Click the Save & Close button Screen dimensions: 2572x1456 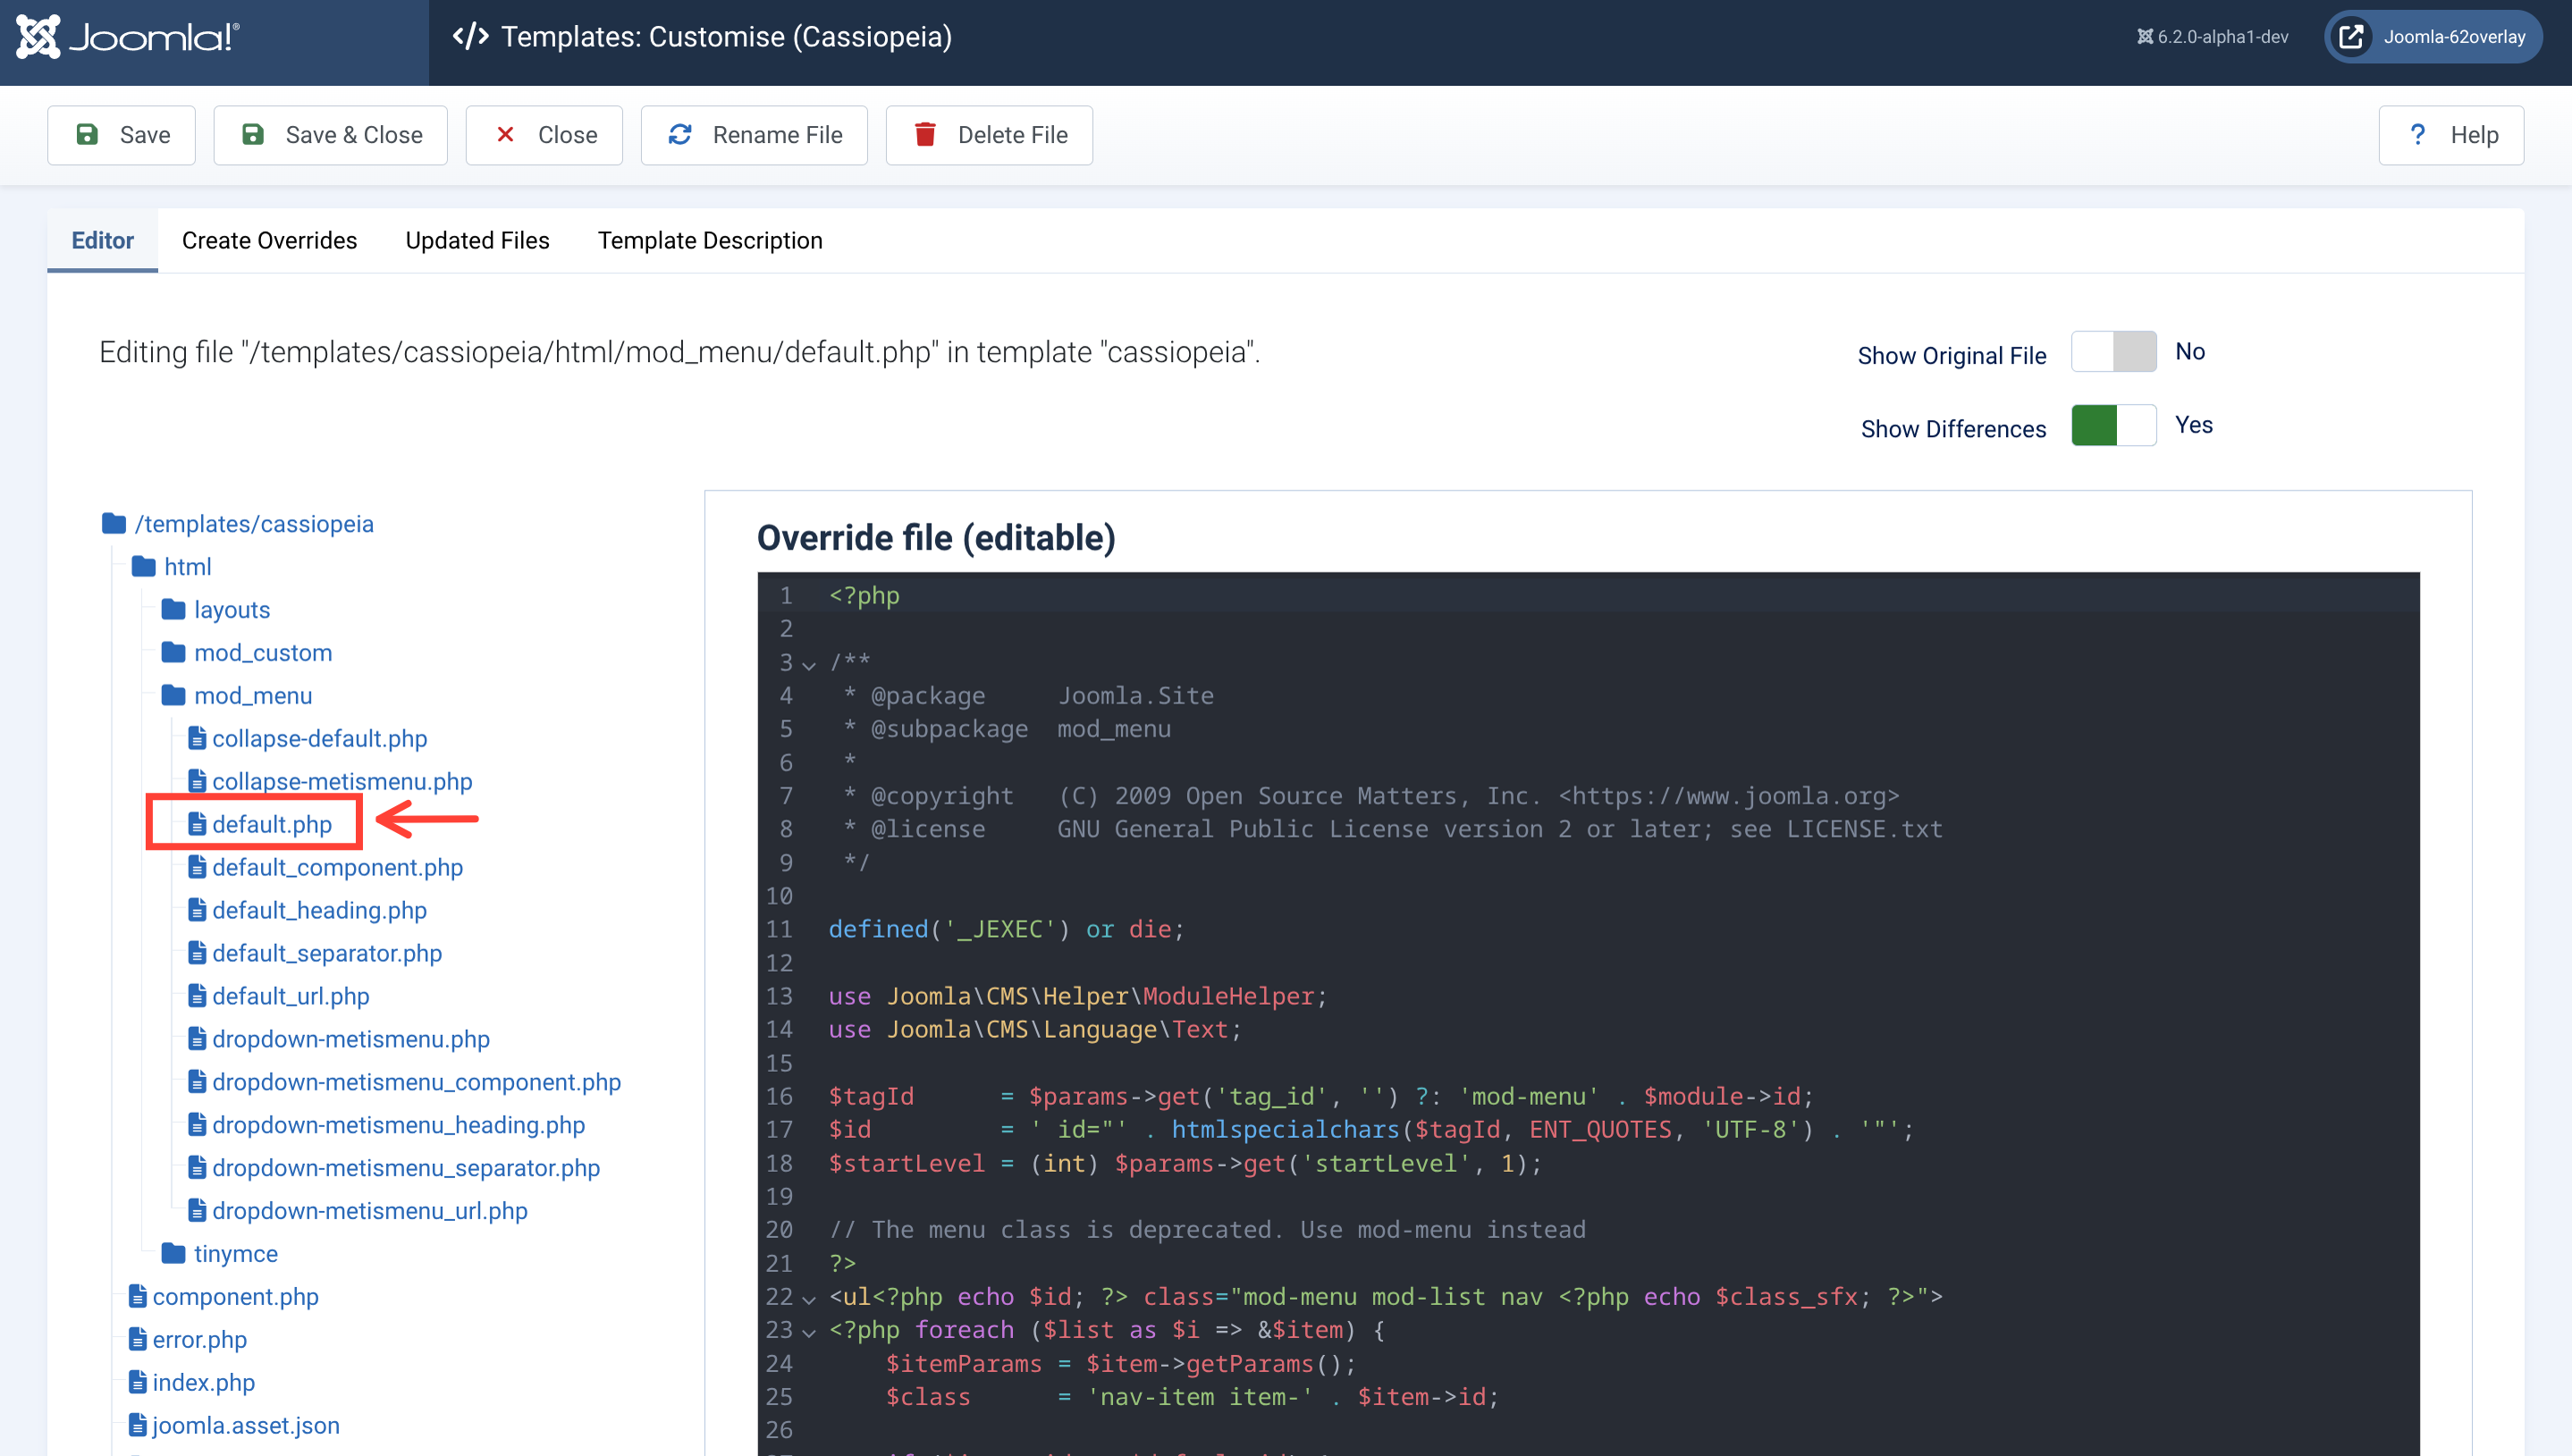click(x=330, y=134)
